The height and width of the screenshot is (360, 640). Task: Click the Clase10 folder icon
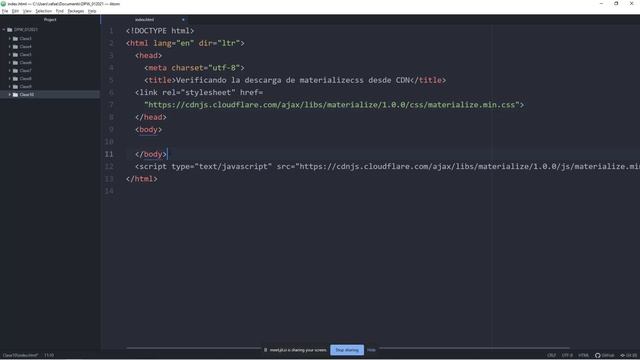15,95
